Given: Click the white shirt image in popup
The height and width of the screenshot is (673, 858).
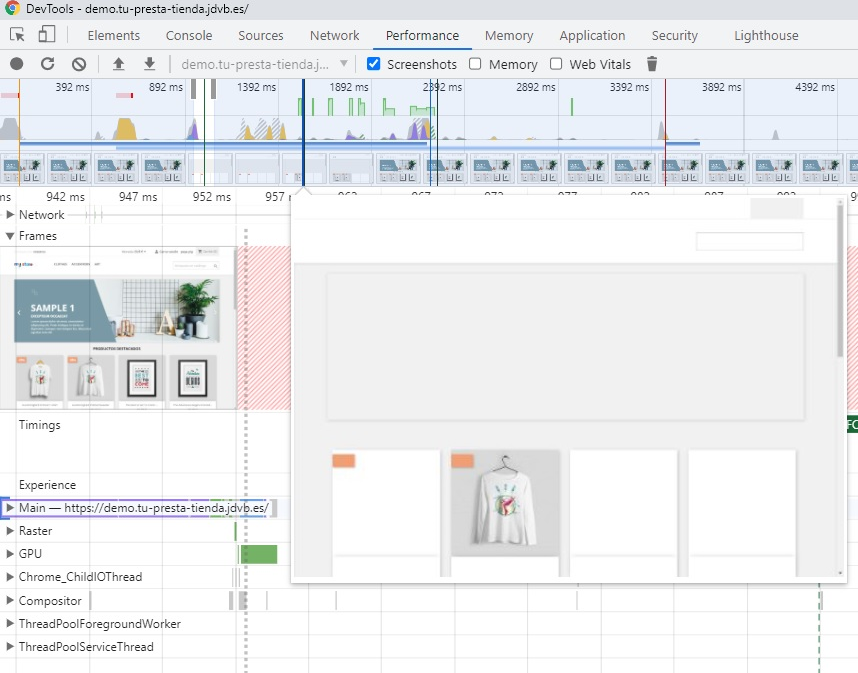Looking at the screenshot, I should 505,502.
